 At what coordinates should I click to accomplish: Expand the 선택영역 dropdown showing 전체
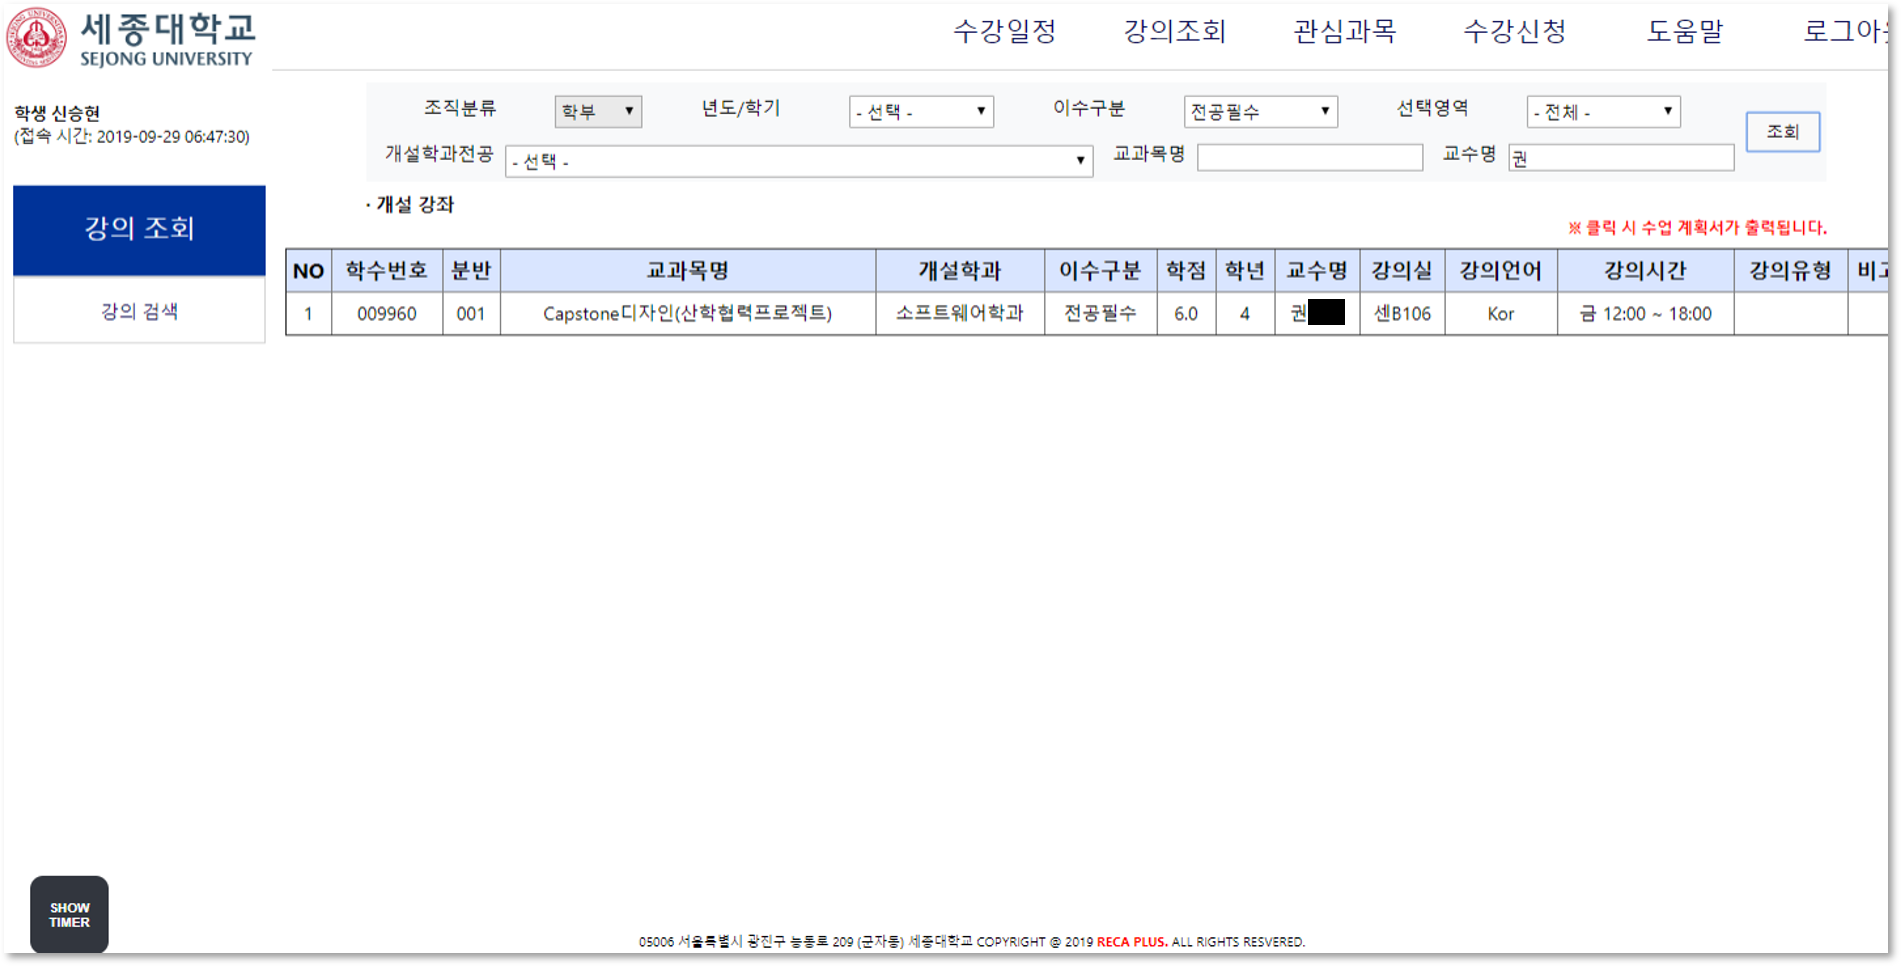(x=1603, y=111)
